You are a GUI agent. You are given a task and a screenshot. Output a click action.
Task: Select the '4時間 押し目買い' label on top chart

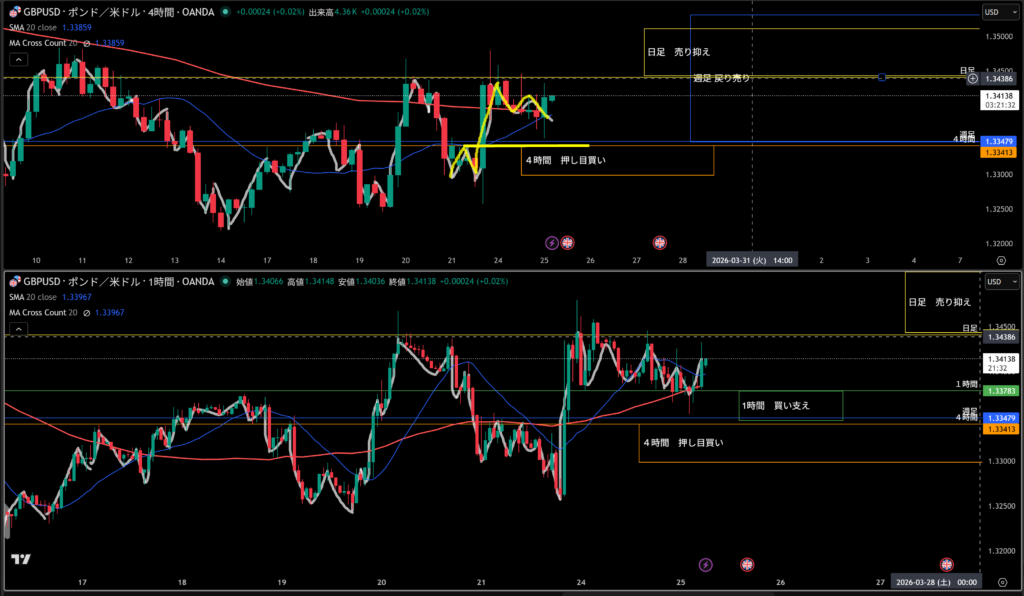point(565,159)
